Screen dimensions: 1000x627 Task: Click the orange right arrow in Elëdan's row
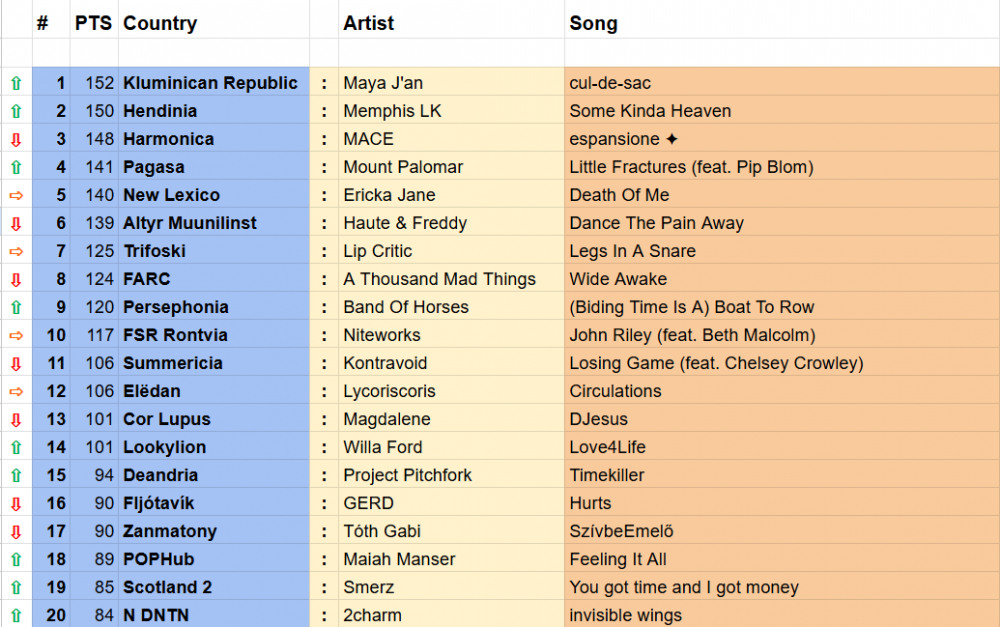[16, 391]
